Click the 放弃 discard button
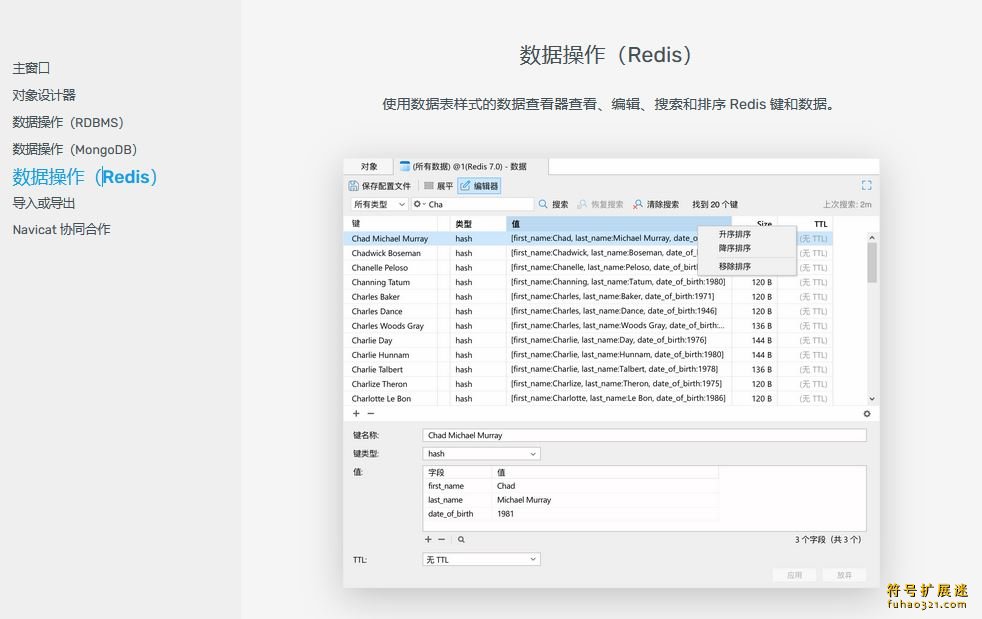Viewport: 982px width, 619px height. 844,575
